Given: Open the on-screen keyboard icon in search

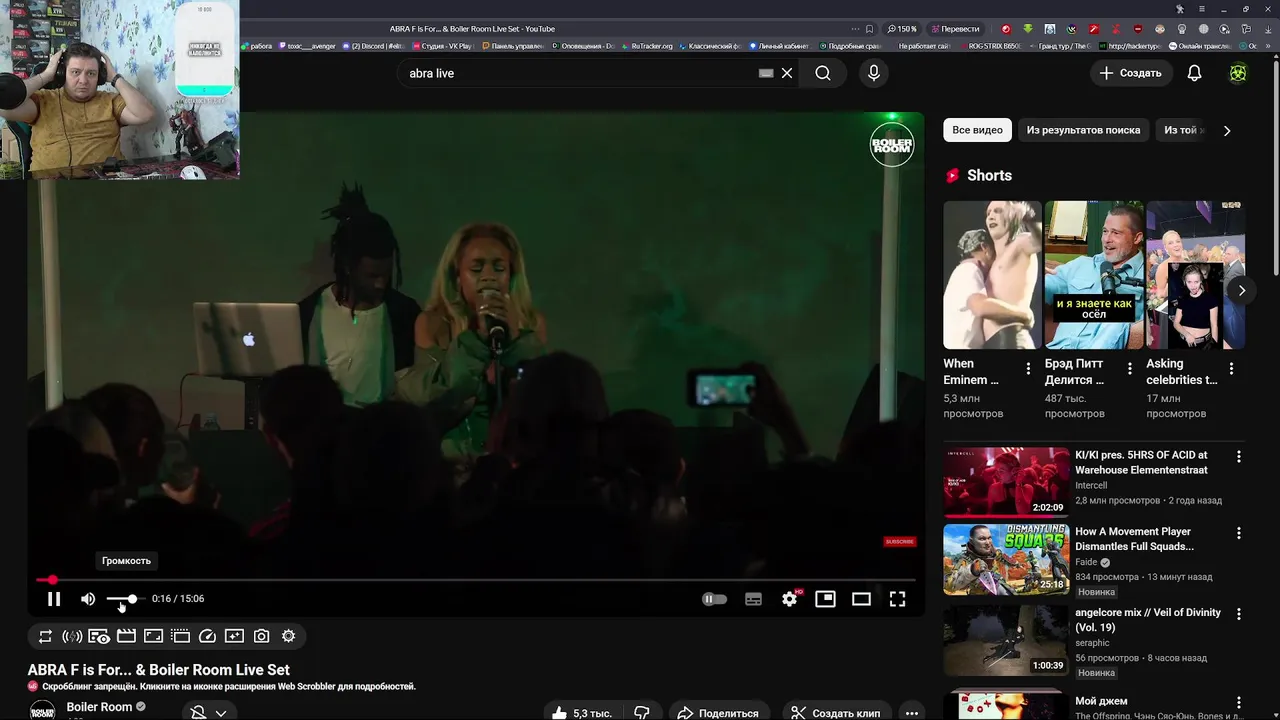Looking at the screenshot, I should (x=766, y=73).
